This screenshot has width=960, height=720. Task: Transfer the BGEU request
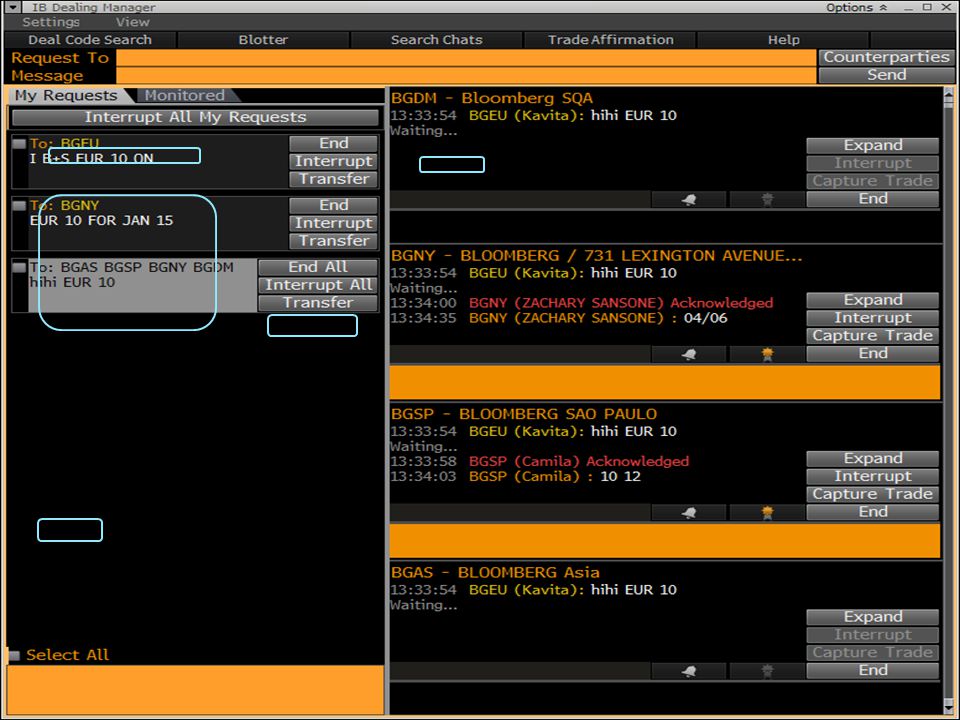(x=334, y=179)
